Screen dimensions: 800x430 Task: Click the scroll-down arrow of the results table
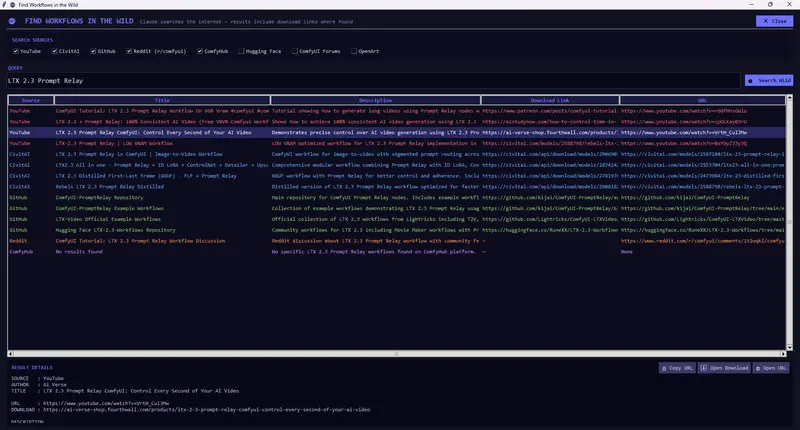(790, 347)
